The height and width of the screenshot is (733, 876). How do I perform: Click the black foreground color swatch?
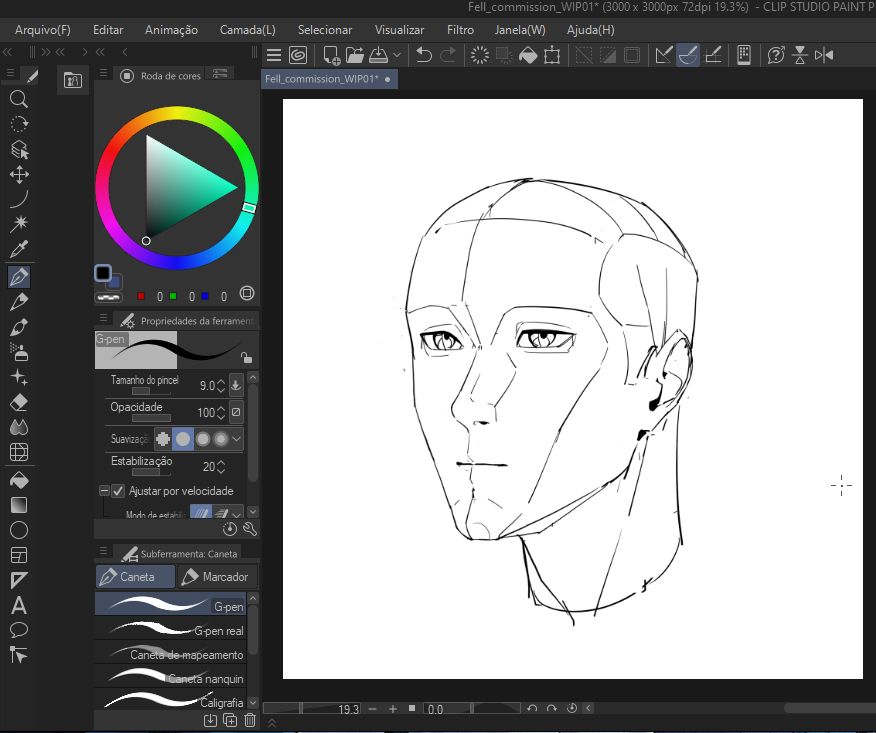click(x=103, y=273)
